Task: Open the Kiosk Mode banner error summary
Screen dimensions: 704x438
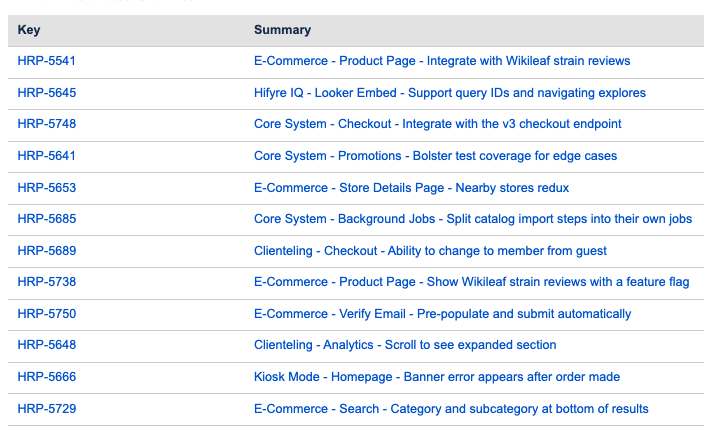Action: [x=437, y=377]
